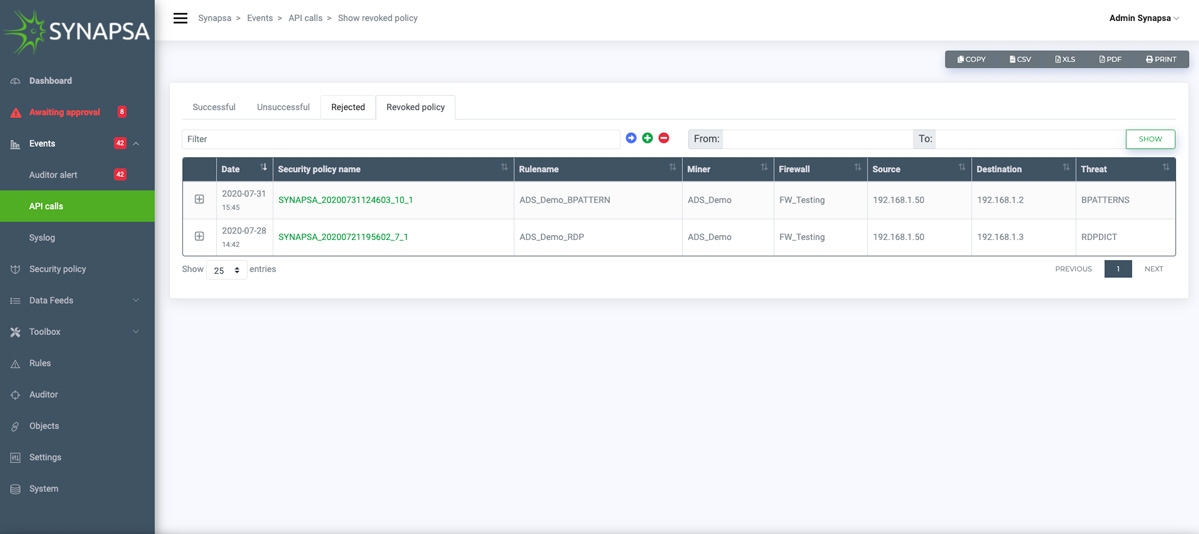
Task: Click the Settings sidebar icon
Action: point(15,457)
